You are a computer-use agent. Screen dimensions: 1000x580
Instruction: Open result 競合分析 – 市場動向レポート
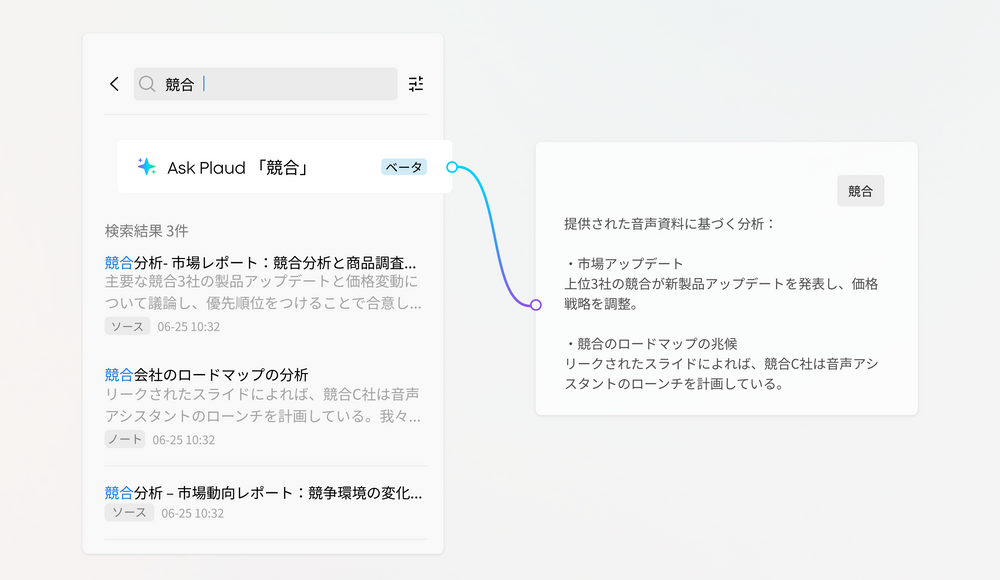click(x=264, y=493)
